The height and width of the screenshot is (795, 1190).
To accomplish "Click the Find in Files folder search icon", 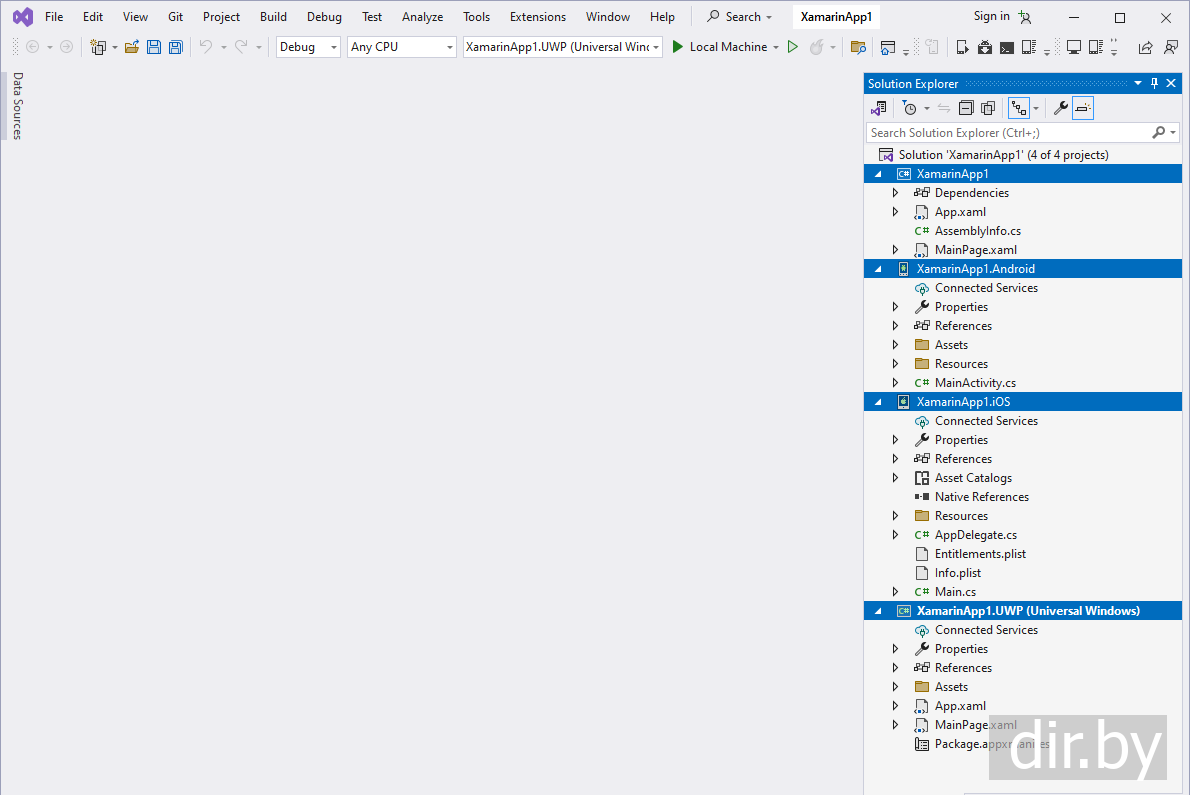I will pos(858,47).
